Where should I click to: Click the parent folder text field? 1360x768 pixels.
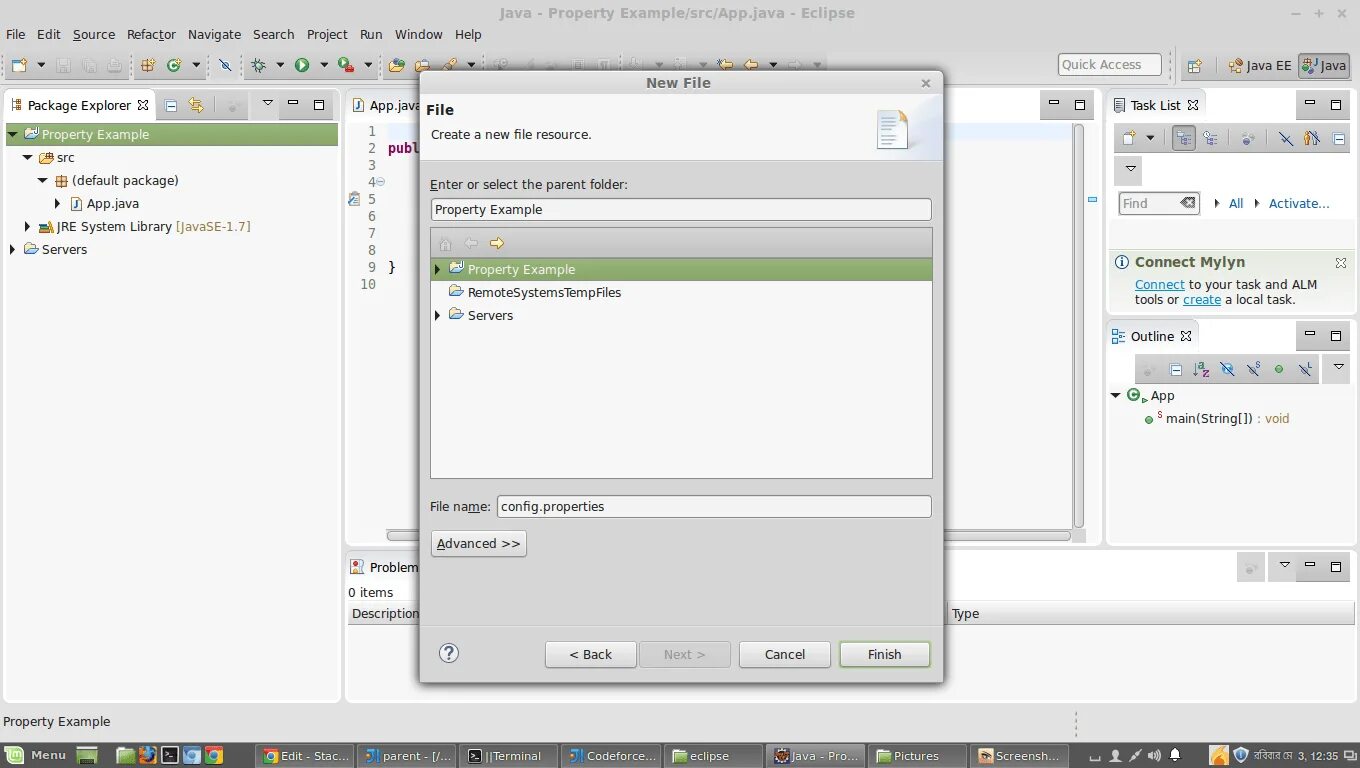pyautogui.click(x=681, y=209)
